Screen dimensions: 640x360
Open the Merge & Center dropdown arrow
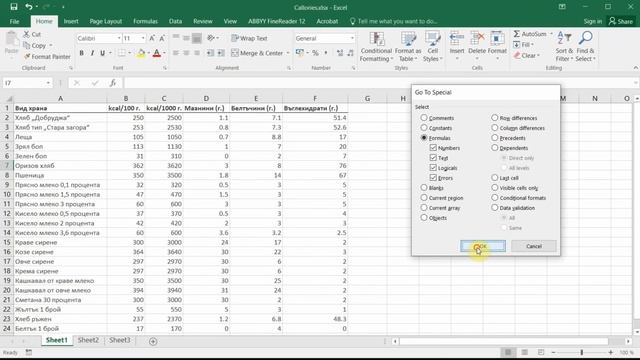[288, 53]
